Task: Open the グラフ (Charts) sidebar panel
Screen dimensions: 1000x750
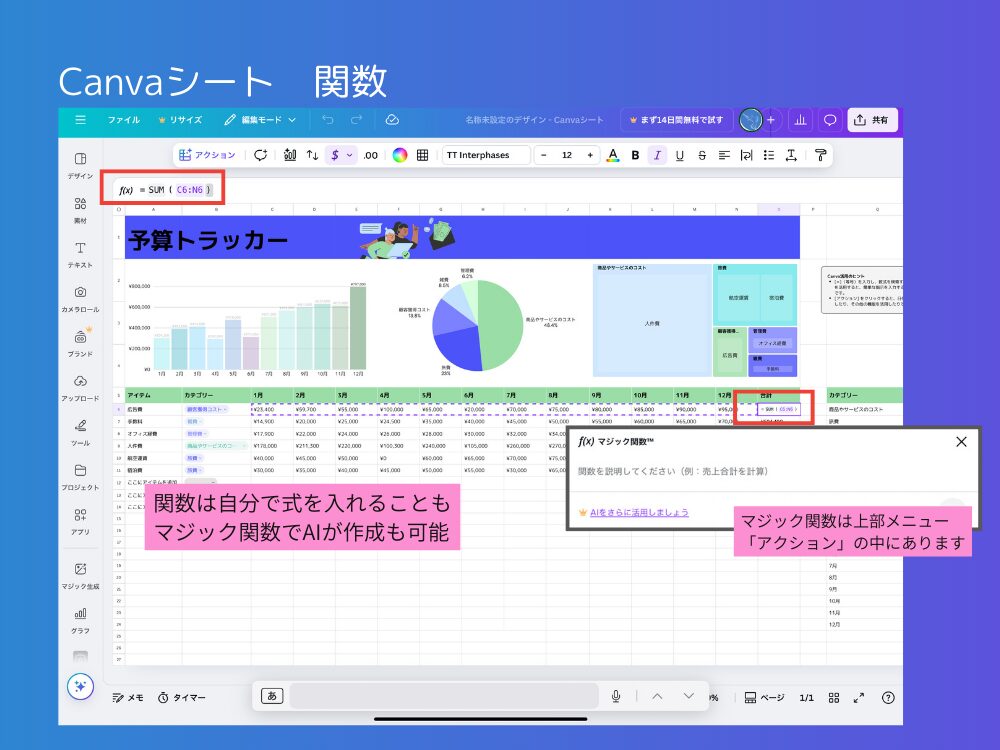Action: coord(80,615)
